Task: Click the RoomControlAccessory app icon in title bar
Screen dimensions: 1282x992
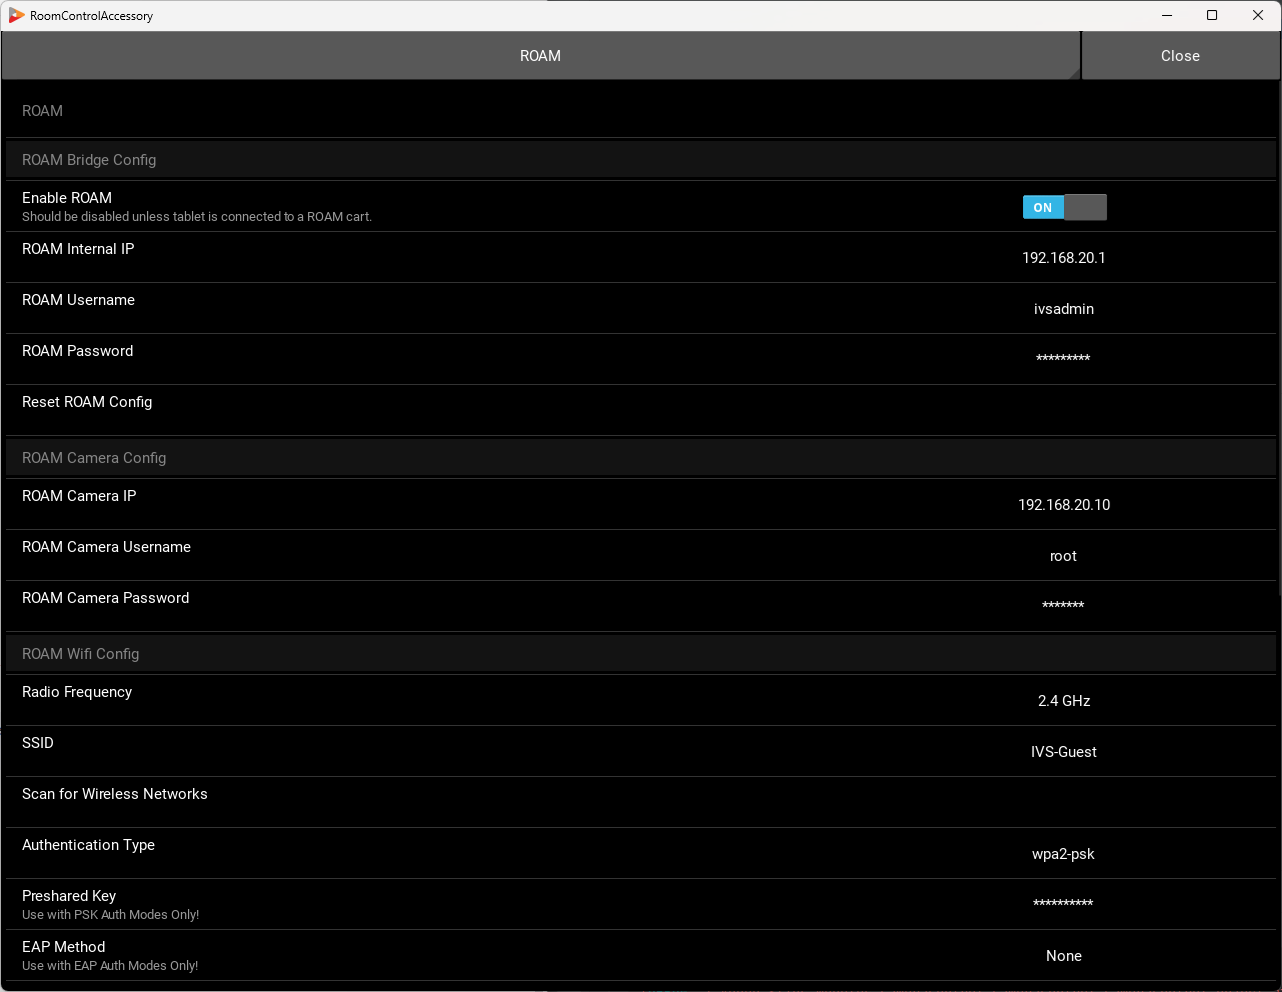Action: pos(16,15)
